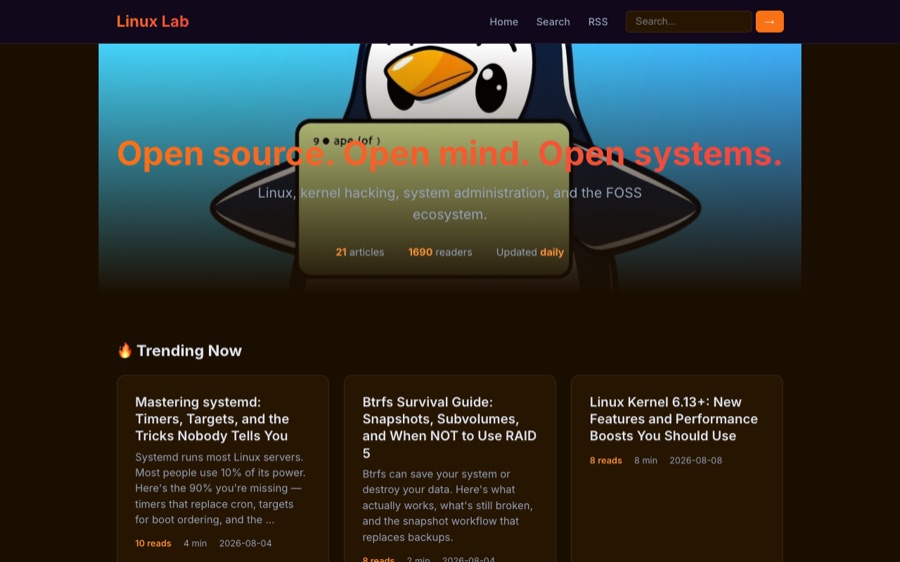The image size is (900, 562).
Task: Click the '4 min' read time on systemd card
Action: click(x=195, y=543)
